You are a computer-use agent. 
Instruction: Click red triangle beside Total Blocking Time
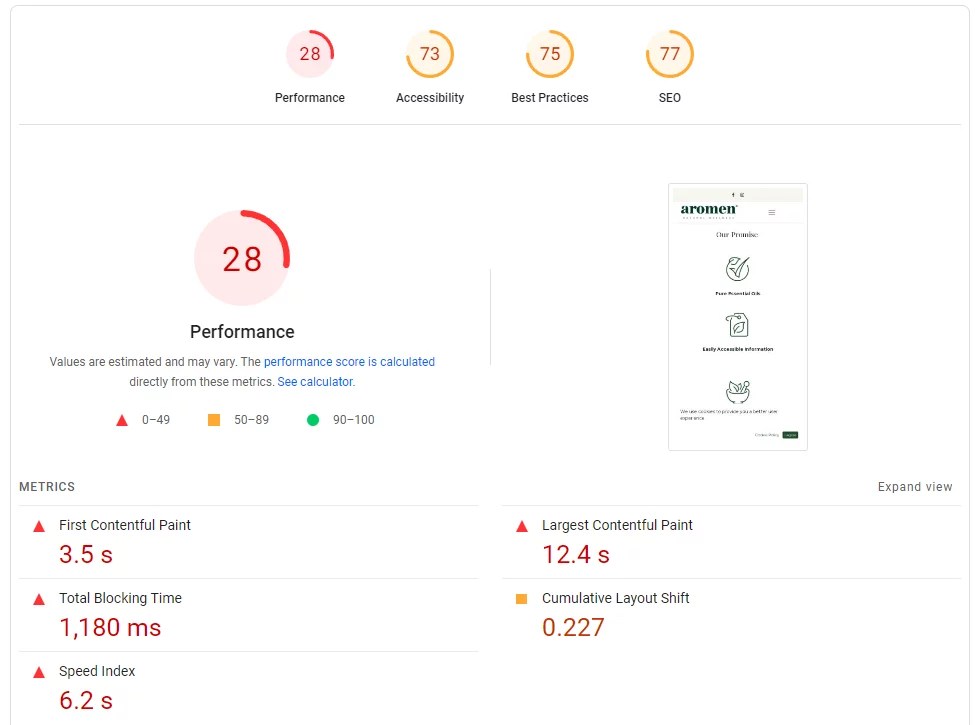pyautogui.click(x=39, y=599)
